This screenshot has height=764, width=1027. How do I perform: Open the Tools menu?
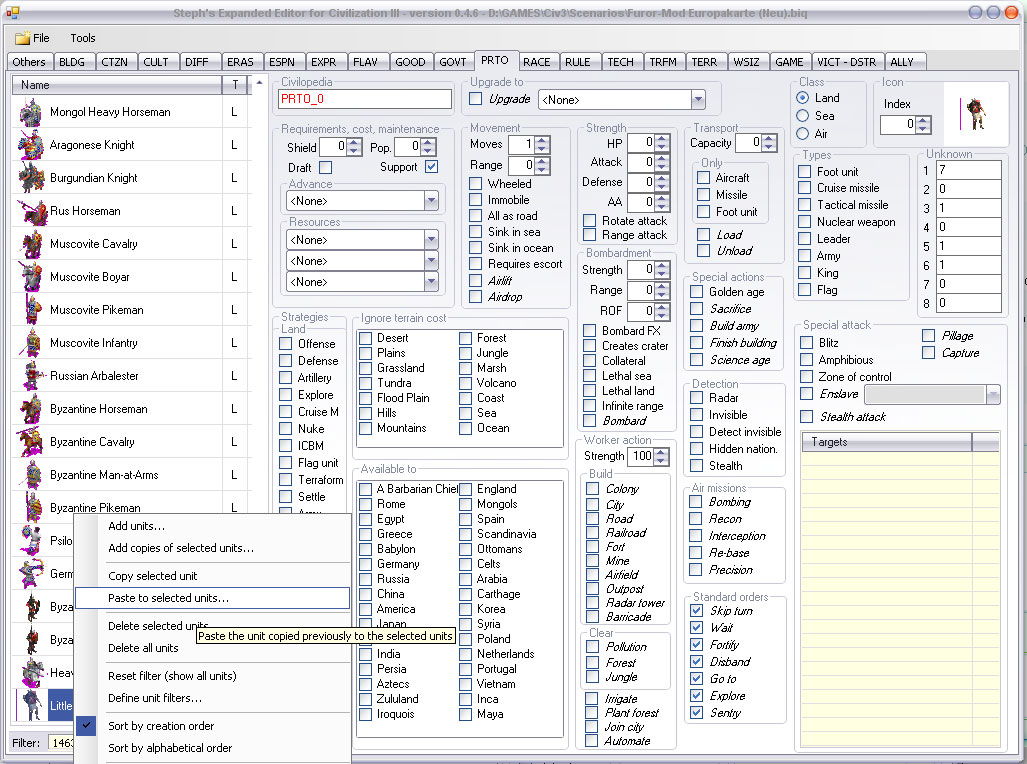(83, 38)
